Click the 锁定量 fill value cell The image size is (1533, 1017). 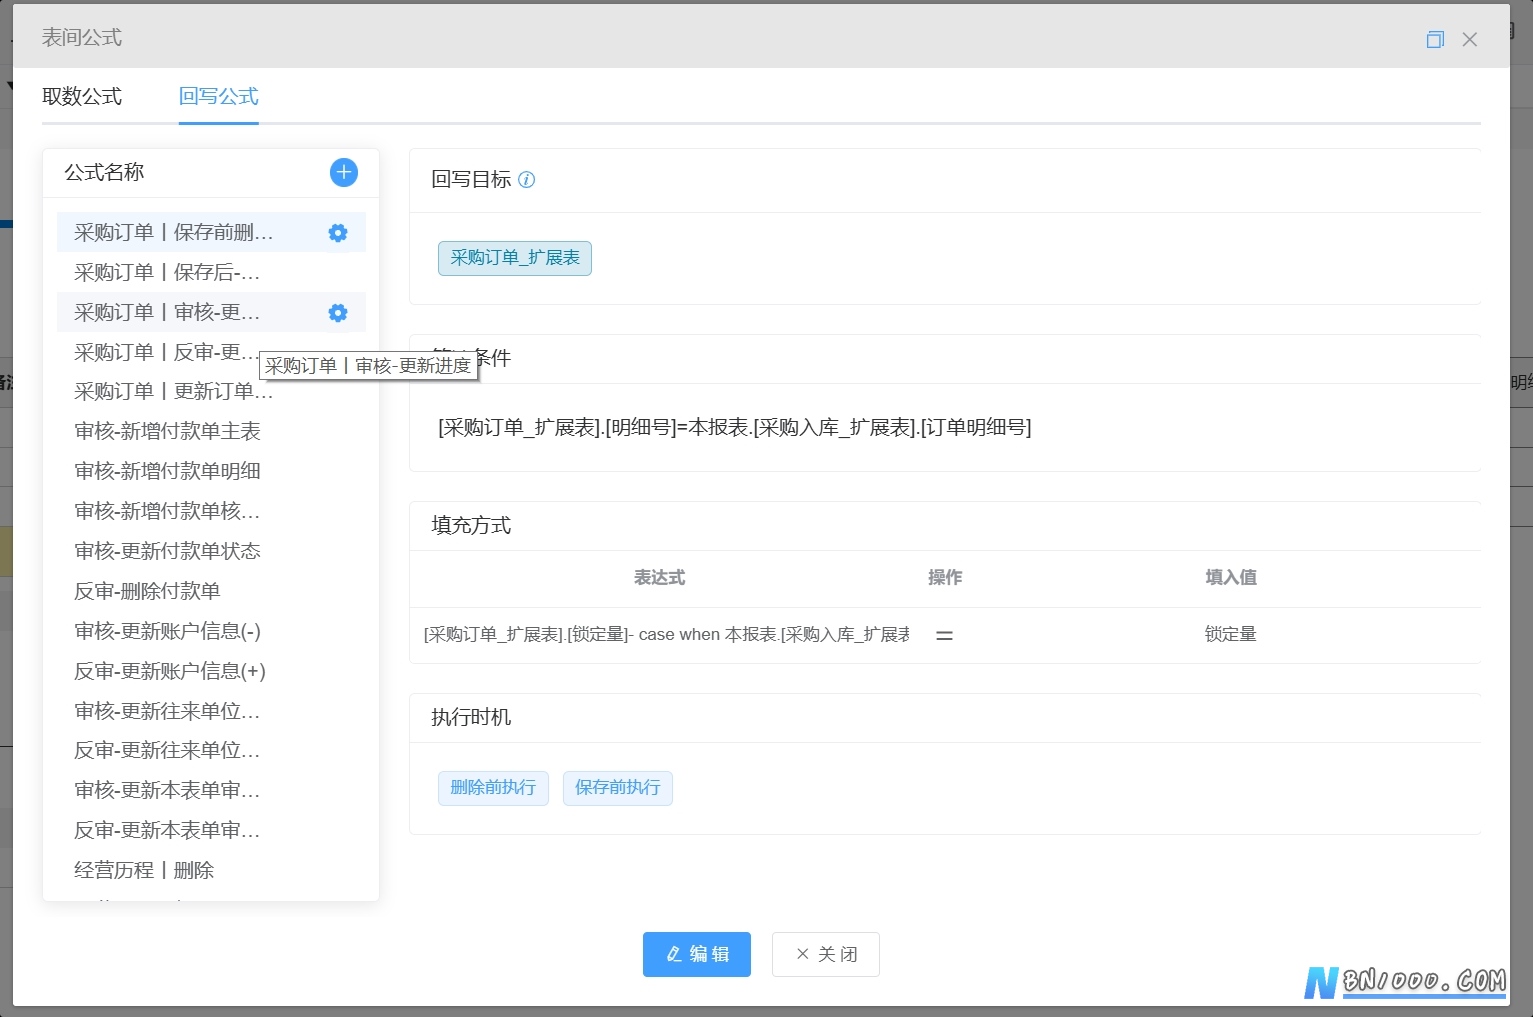click(x=1231, y=635)
